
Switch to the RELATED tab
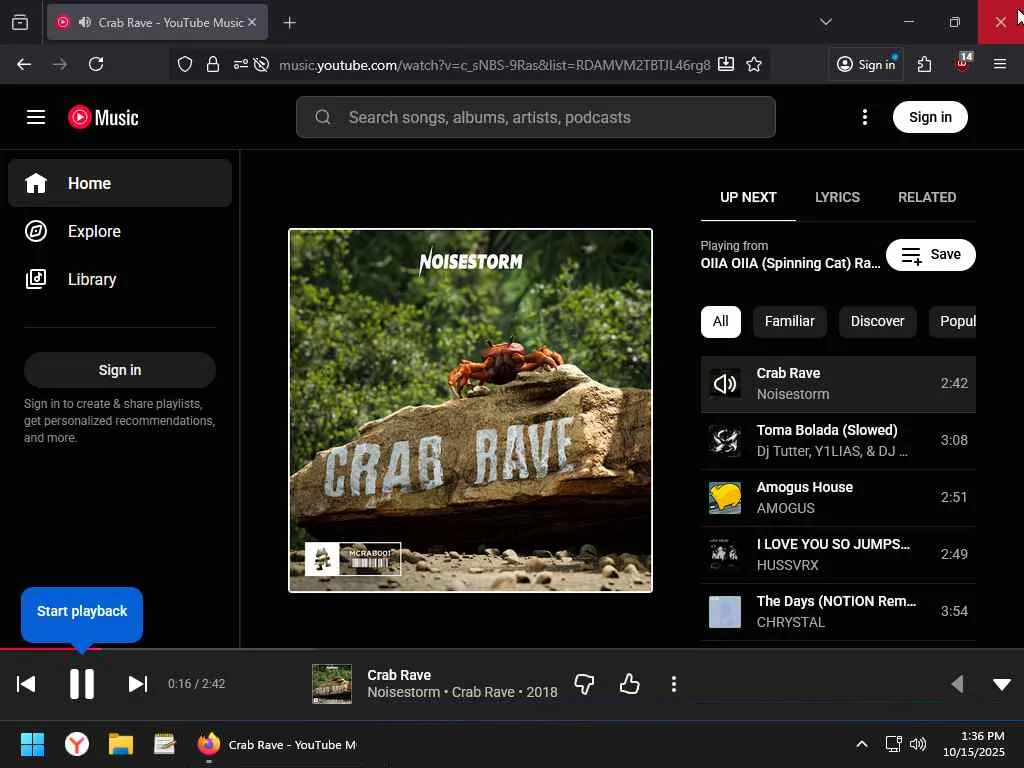point(927,197)
